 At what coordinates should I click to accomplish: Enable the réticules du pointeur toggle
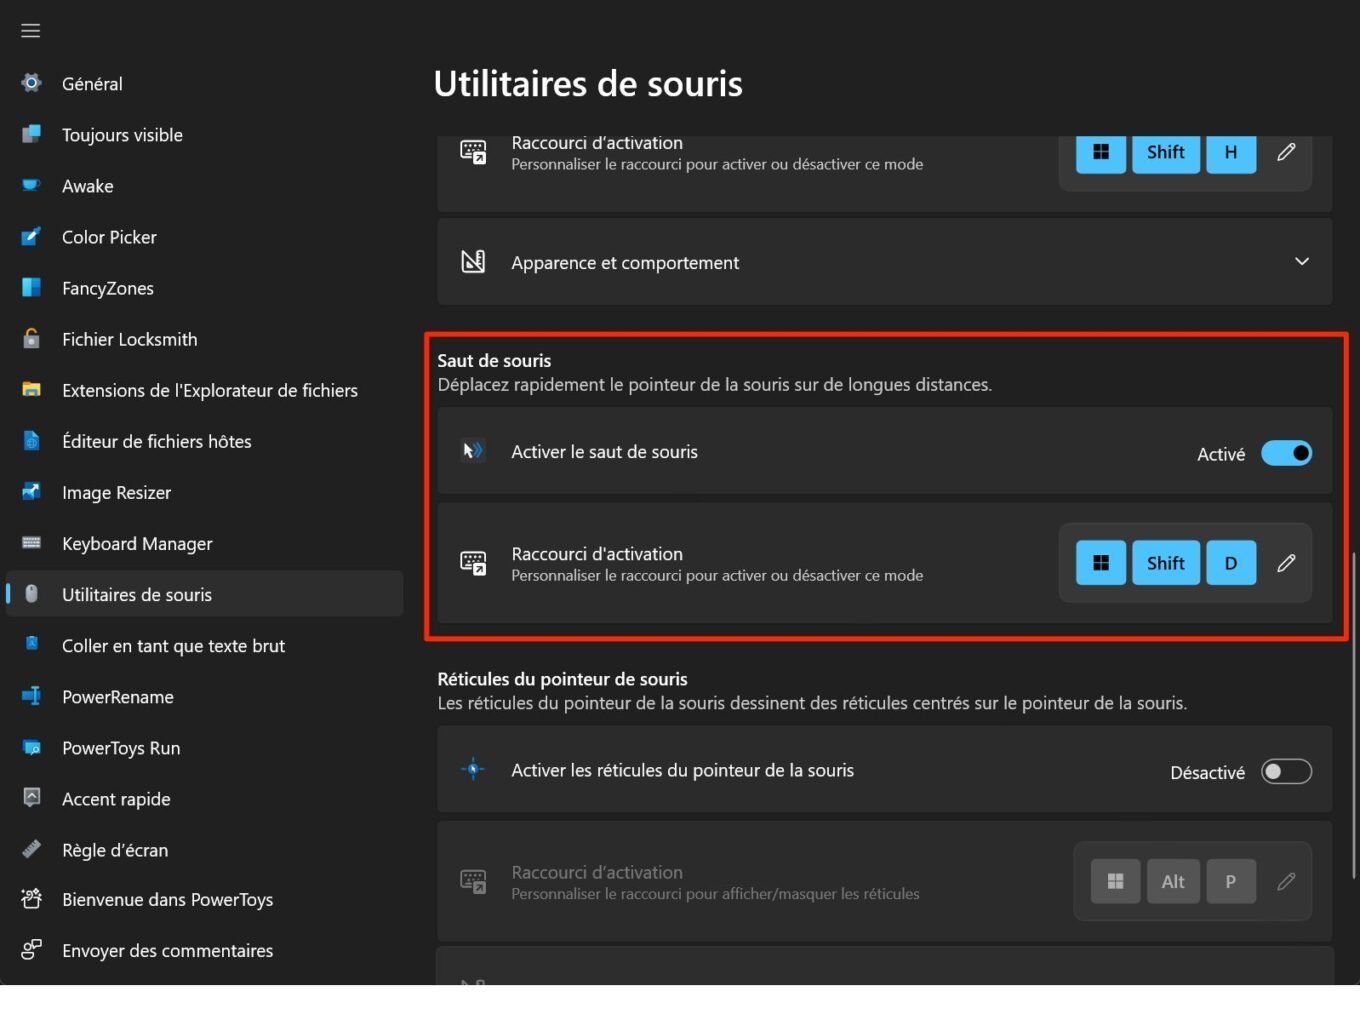(1286, 772)
